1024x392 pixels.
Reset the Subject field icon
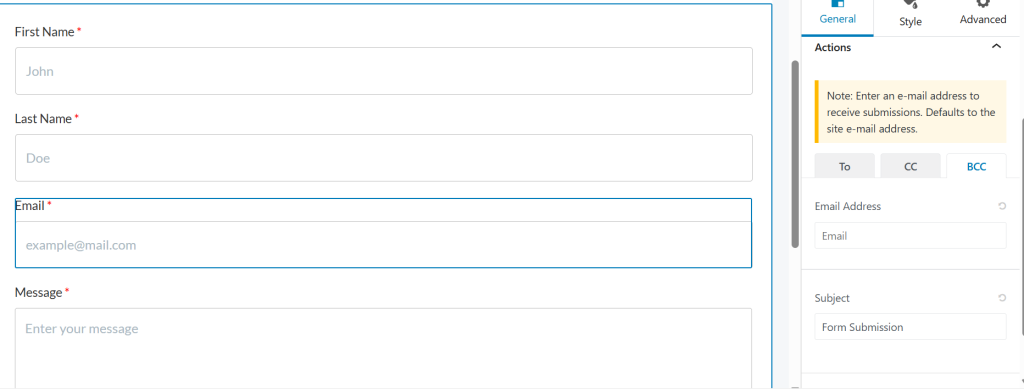click(1002, 298)
